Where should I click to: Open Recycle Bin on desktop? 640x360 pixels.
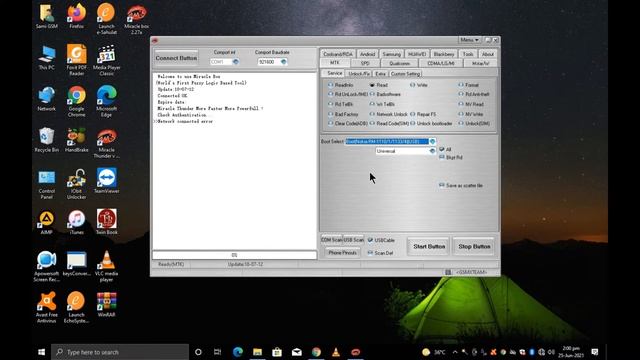(47, 140)
